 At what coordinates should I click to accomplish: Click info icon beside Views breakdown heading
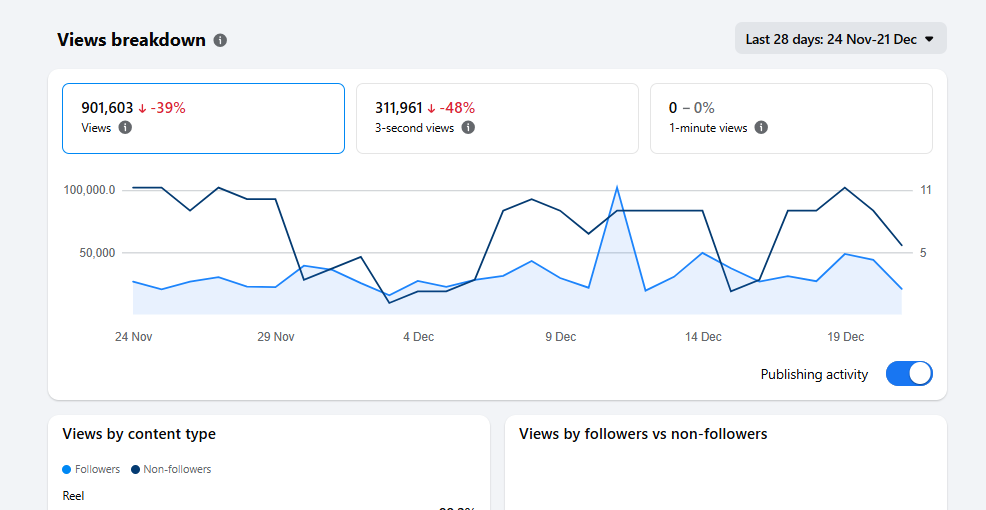(x=220, y=40)
